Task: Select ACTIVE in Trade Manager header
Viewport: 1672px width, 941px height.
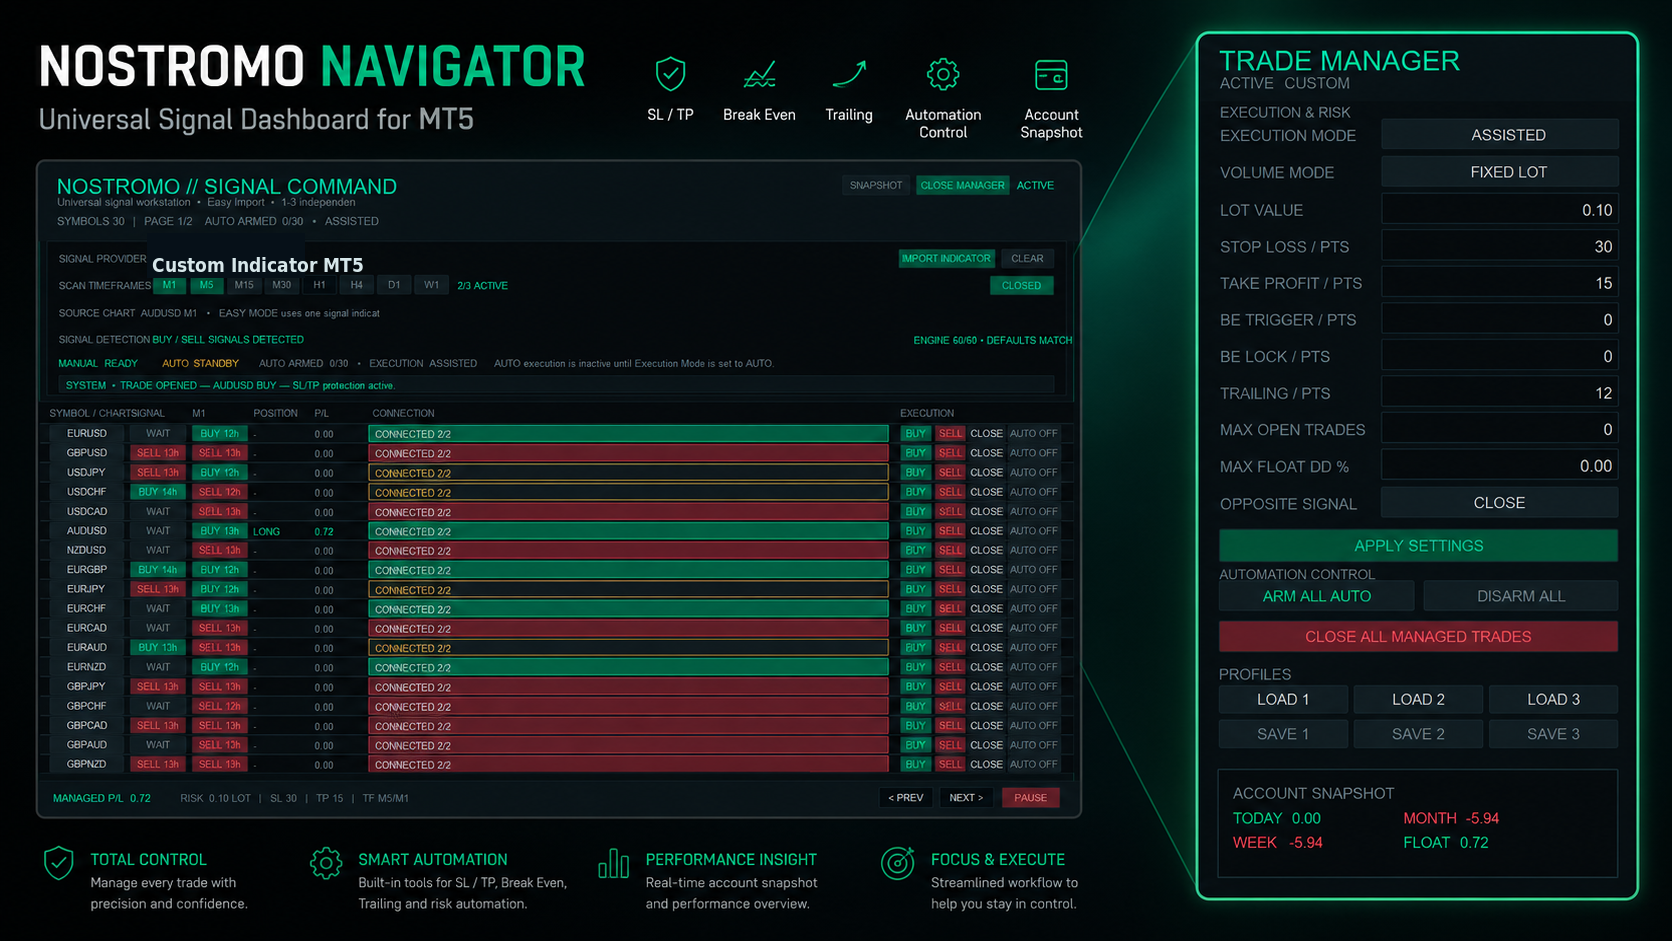Action: coord(1246,84)
